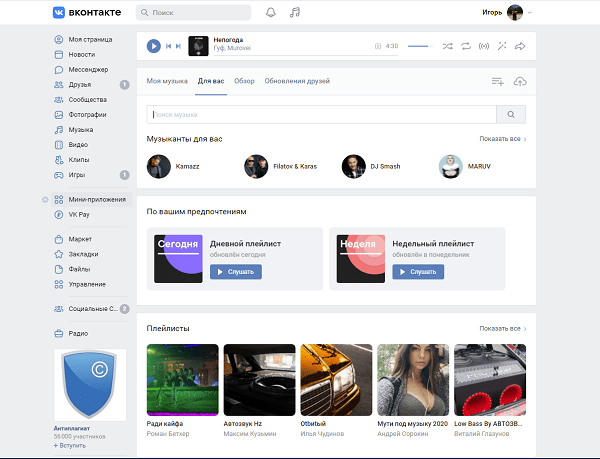The image size is (600, 459).
Task: Switch to Для вас tab
Action: tap(211, 81)
